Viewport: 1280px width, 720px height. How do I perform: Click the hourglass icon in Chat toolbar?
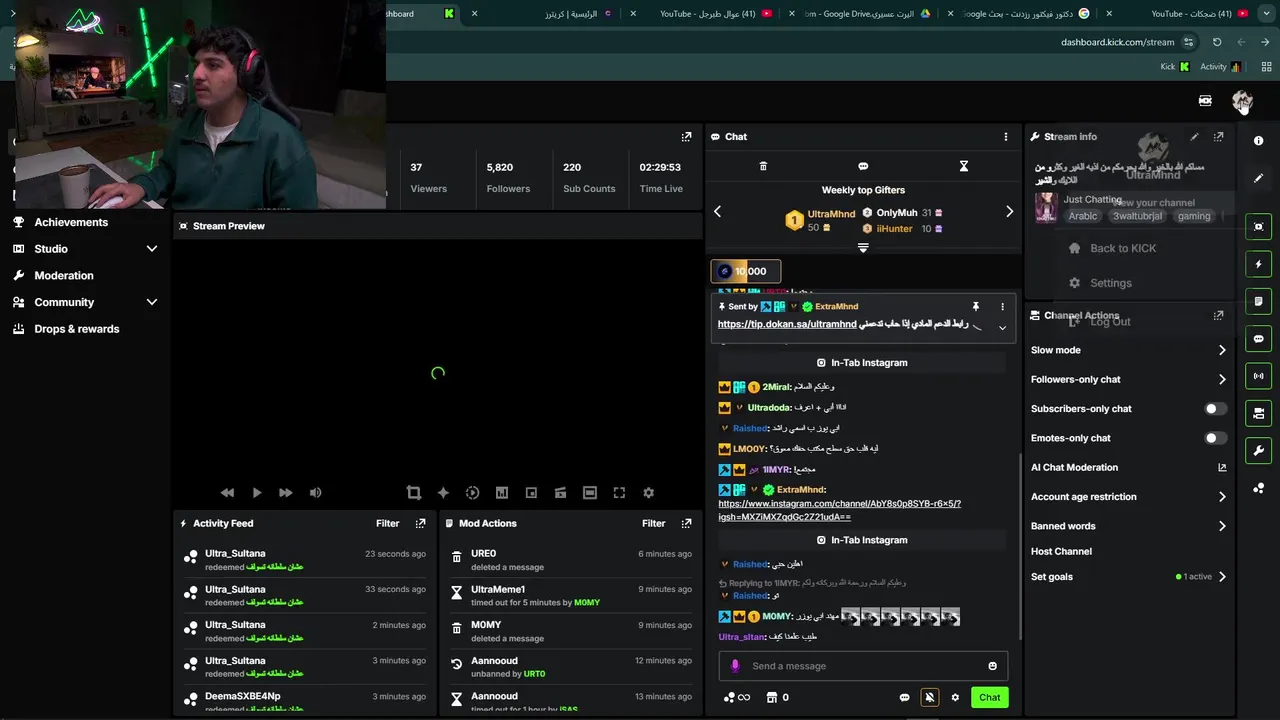pos(964,166)
